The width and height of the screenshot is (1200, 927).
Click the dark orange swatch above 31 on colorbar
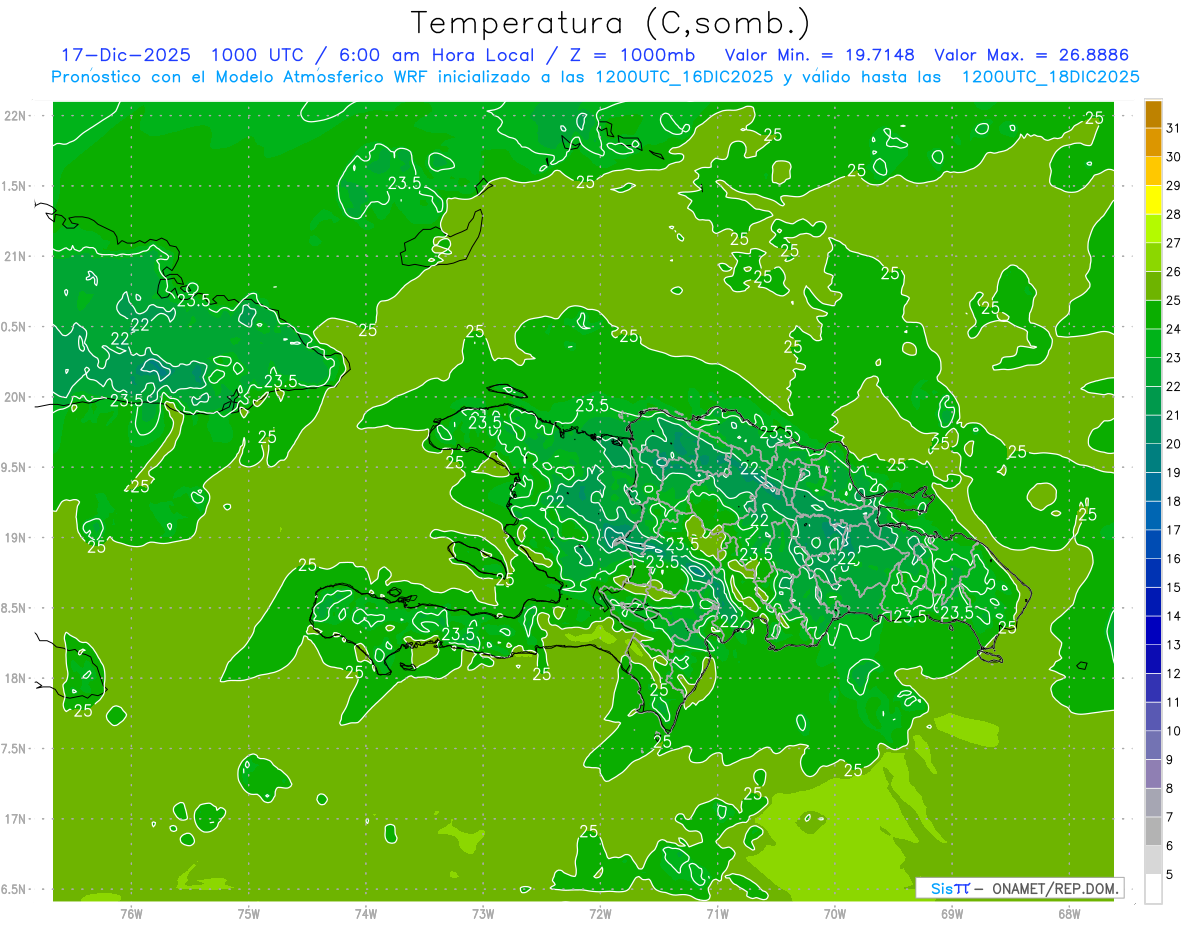(x=1153, y=114)
